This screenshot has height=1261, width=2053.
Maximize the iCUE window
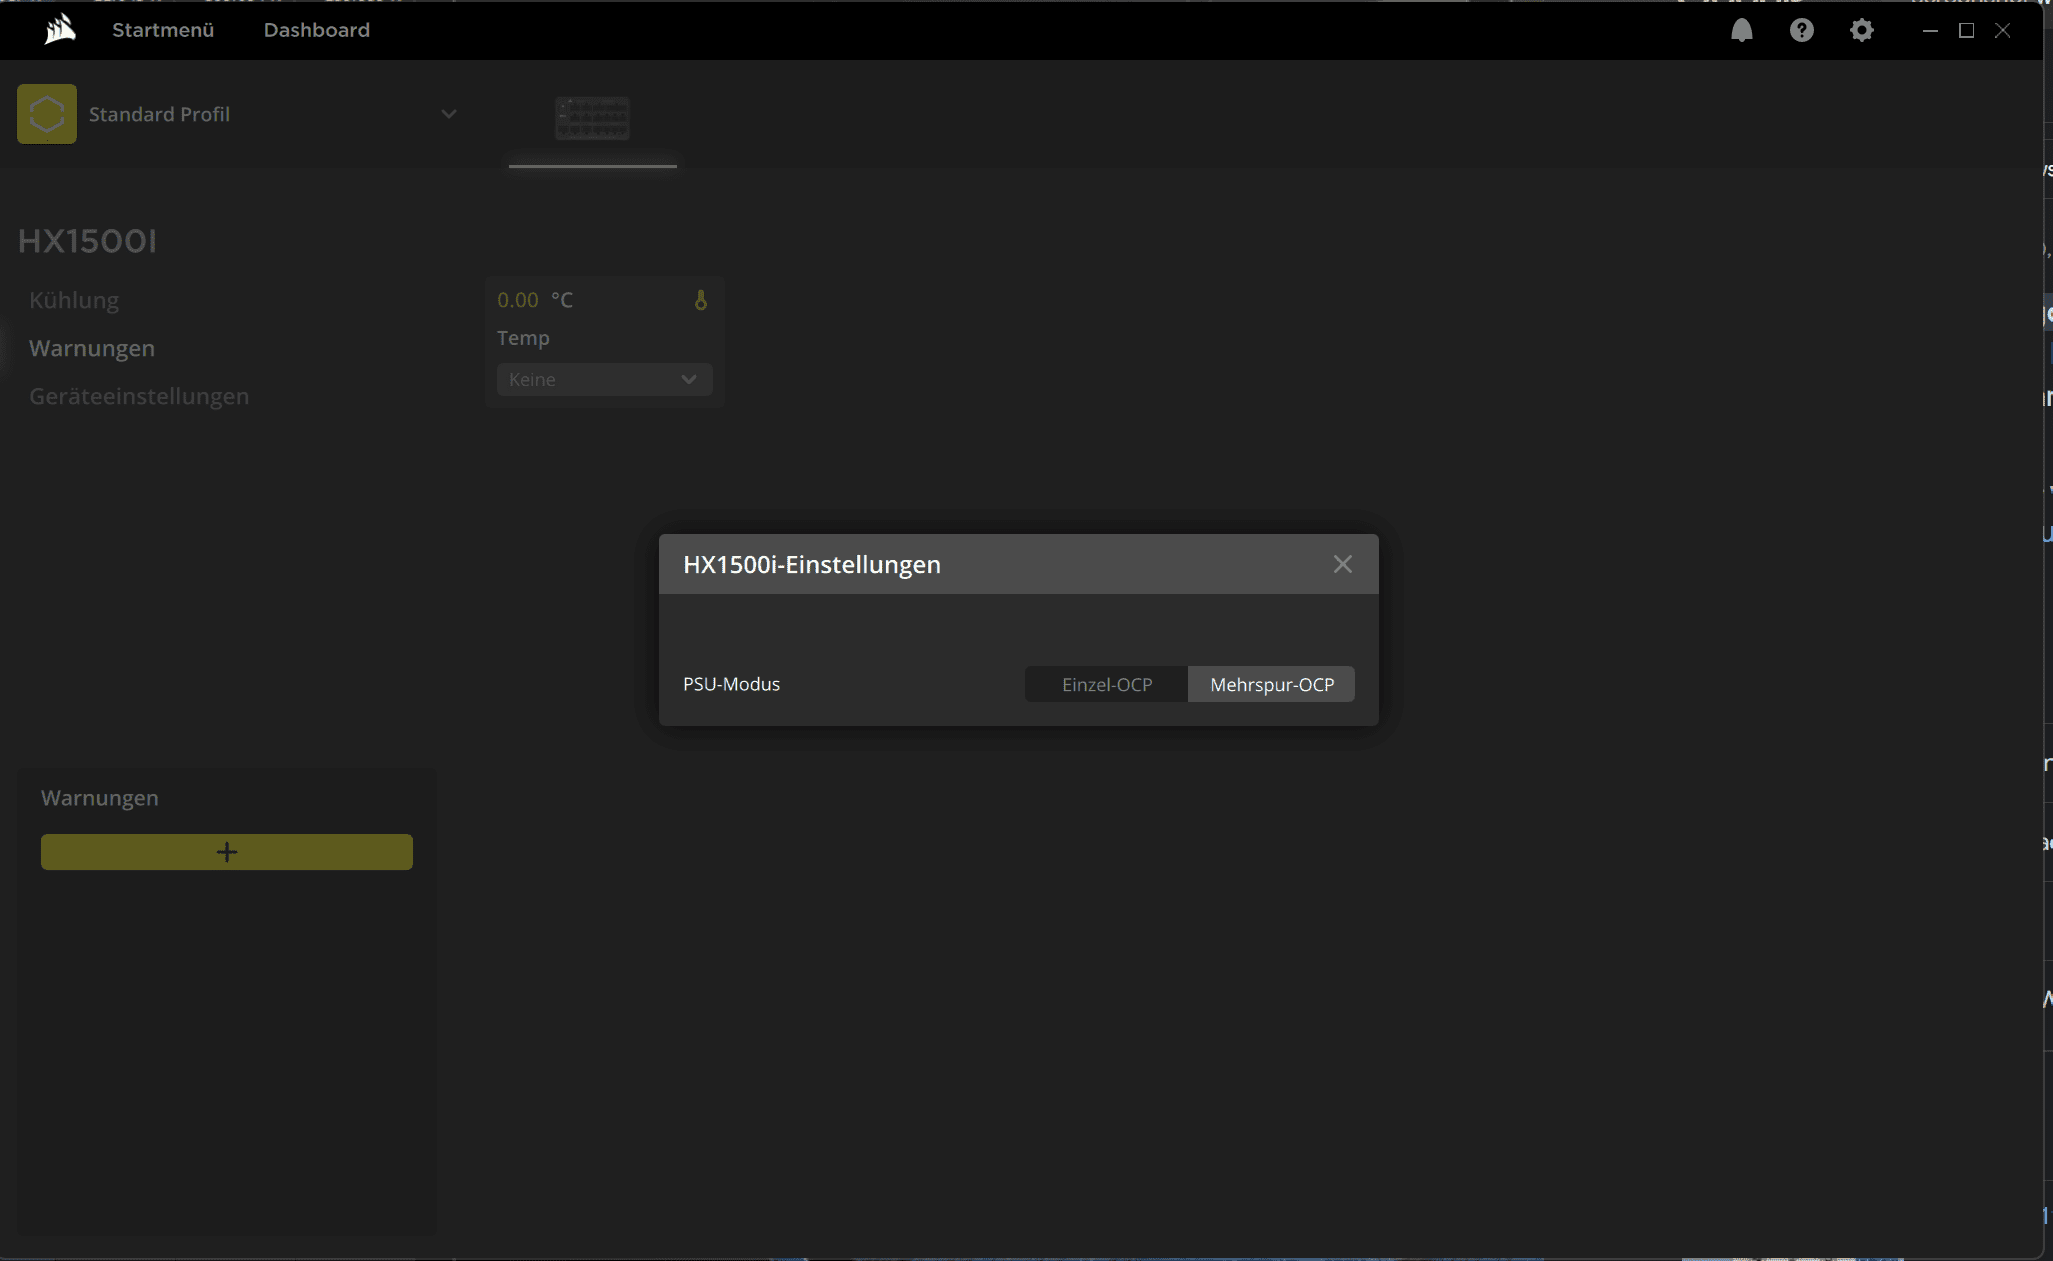(x=1966, y=30)
